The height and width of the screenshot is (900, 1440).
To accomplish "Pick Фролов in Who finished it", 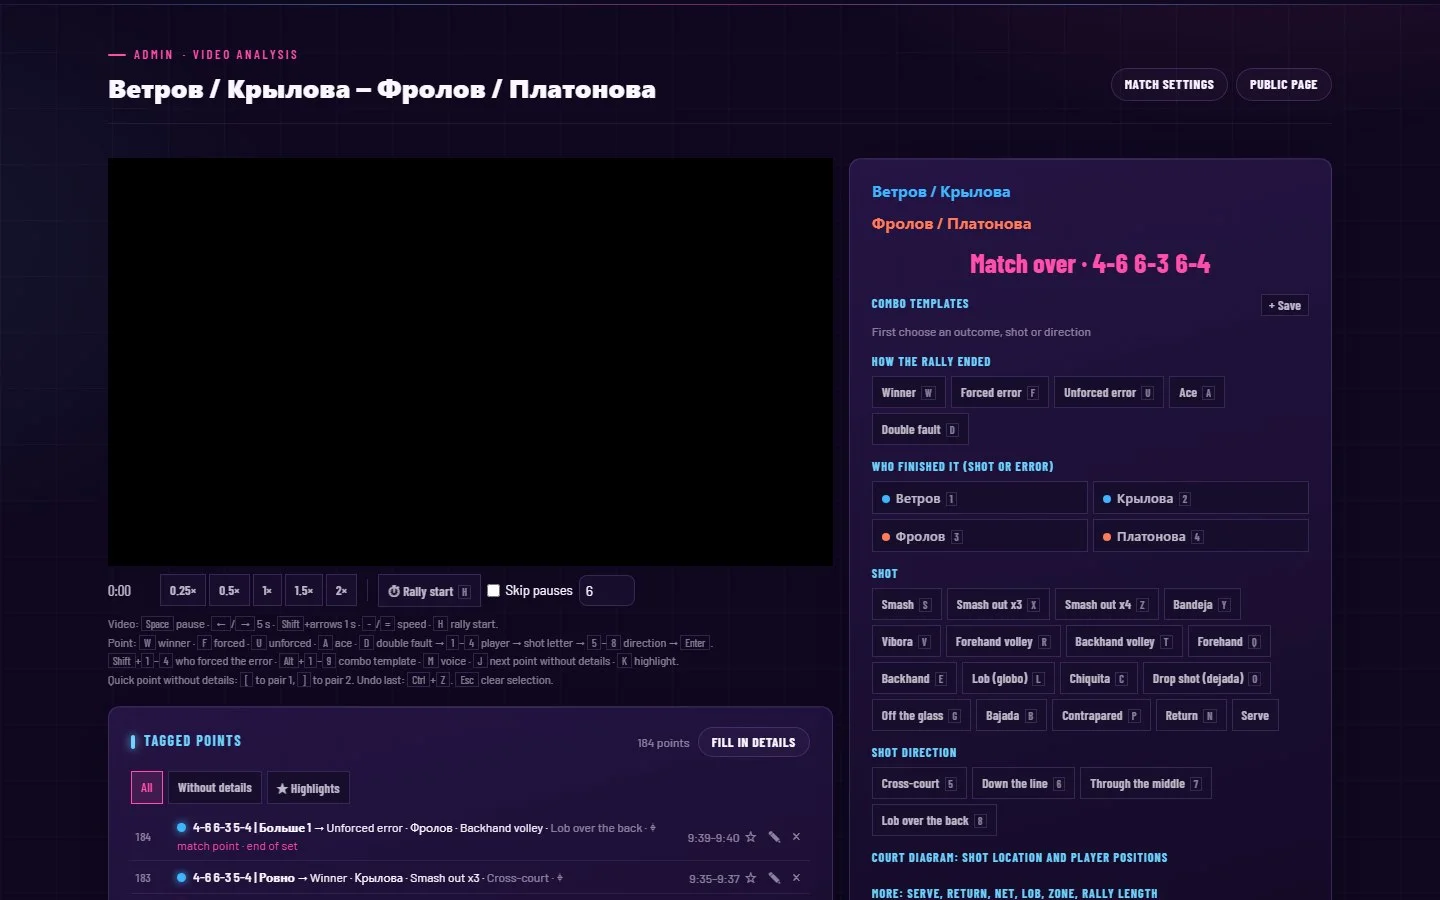I will point(980,536).
